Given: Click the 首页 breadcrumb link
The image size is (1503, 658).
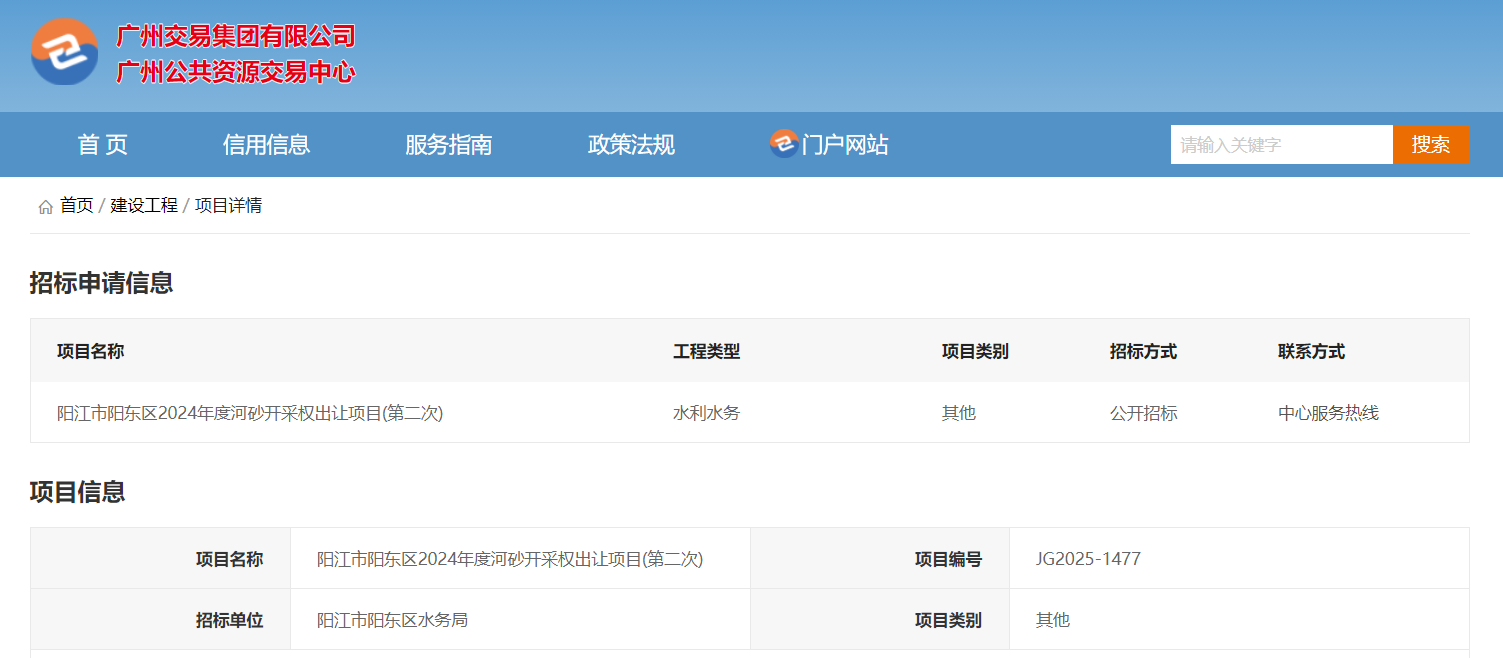Looking at the screenshot, I should point(76,206).
